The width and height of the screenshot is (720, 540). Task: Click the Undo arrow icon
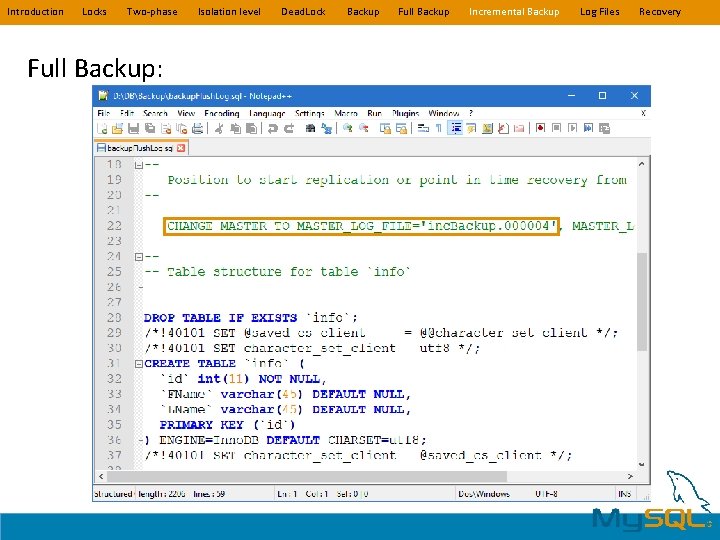(273, 129)
